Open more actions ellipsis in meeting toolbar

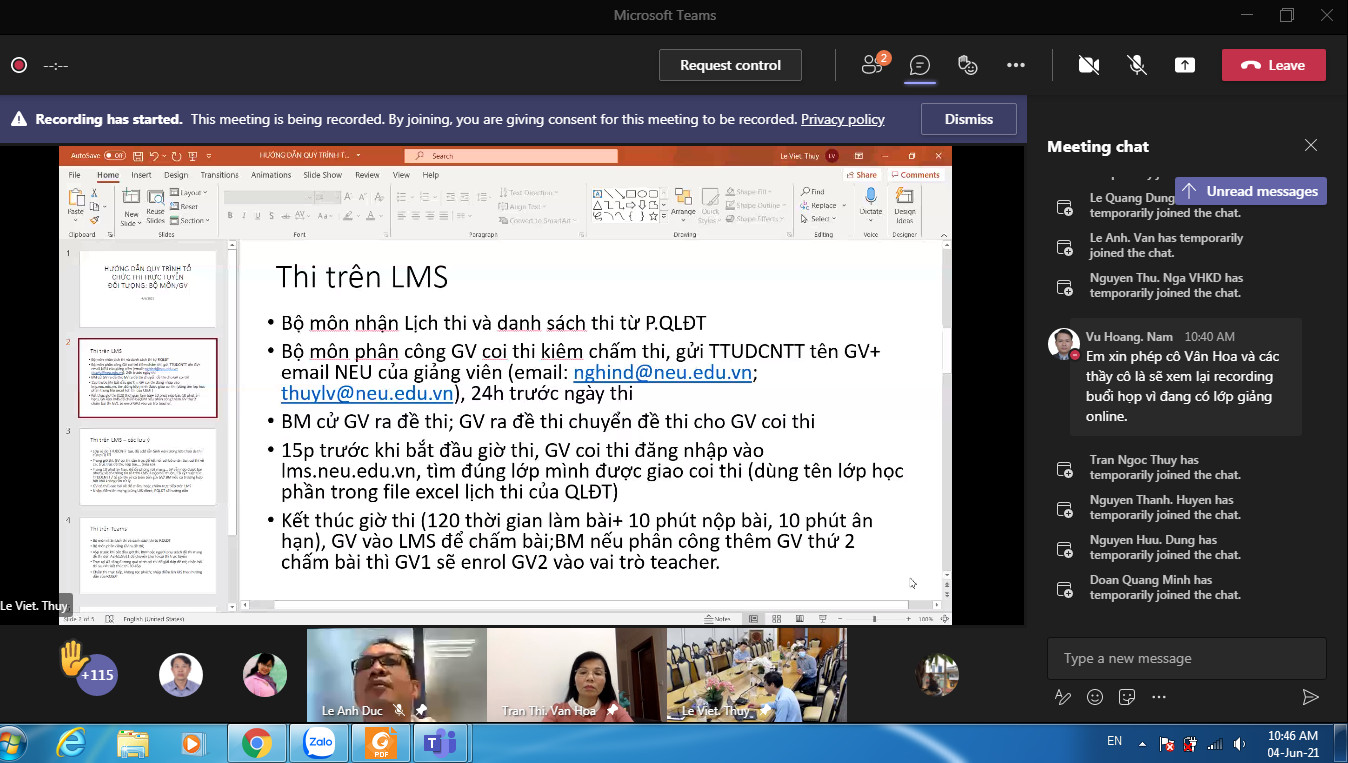(1016, 65)
